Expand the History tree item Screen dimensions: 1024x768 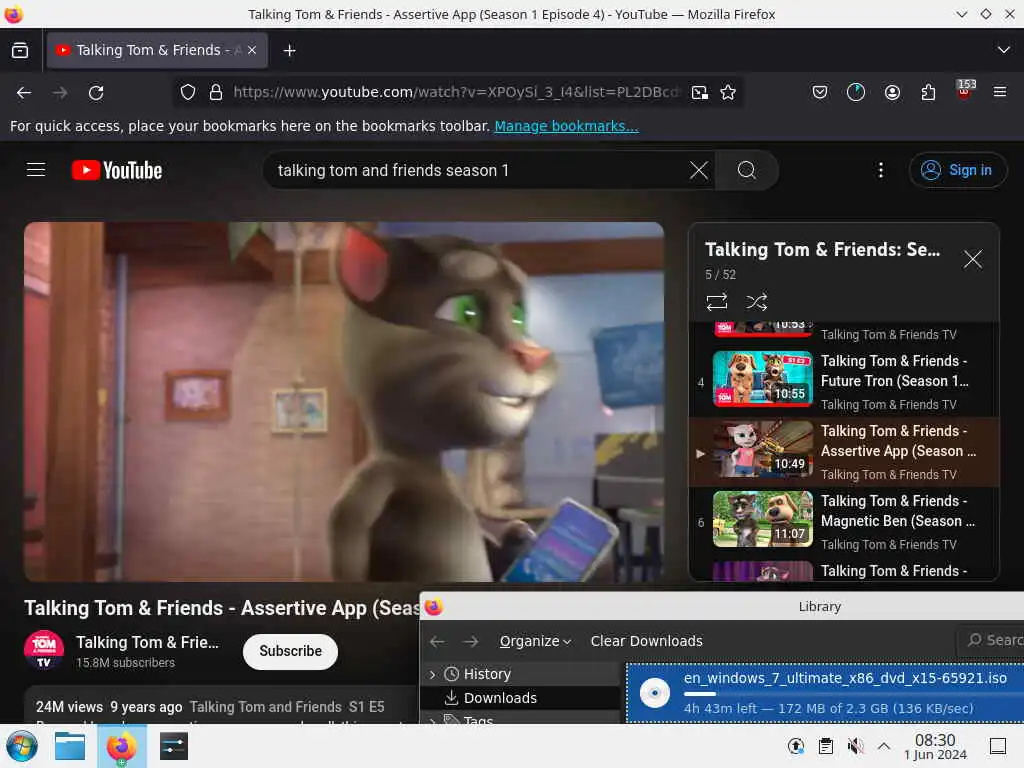(x=433, y=674)
